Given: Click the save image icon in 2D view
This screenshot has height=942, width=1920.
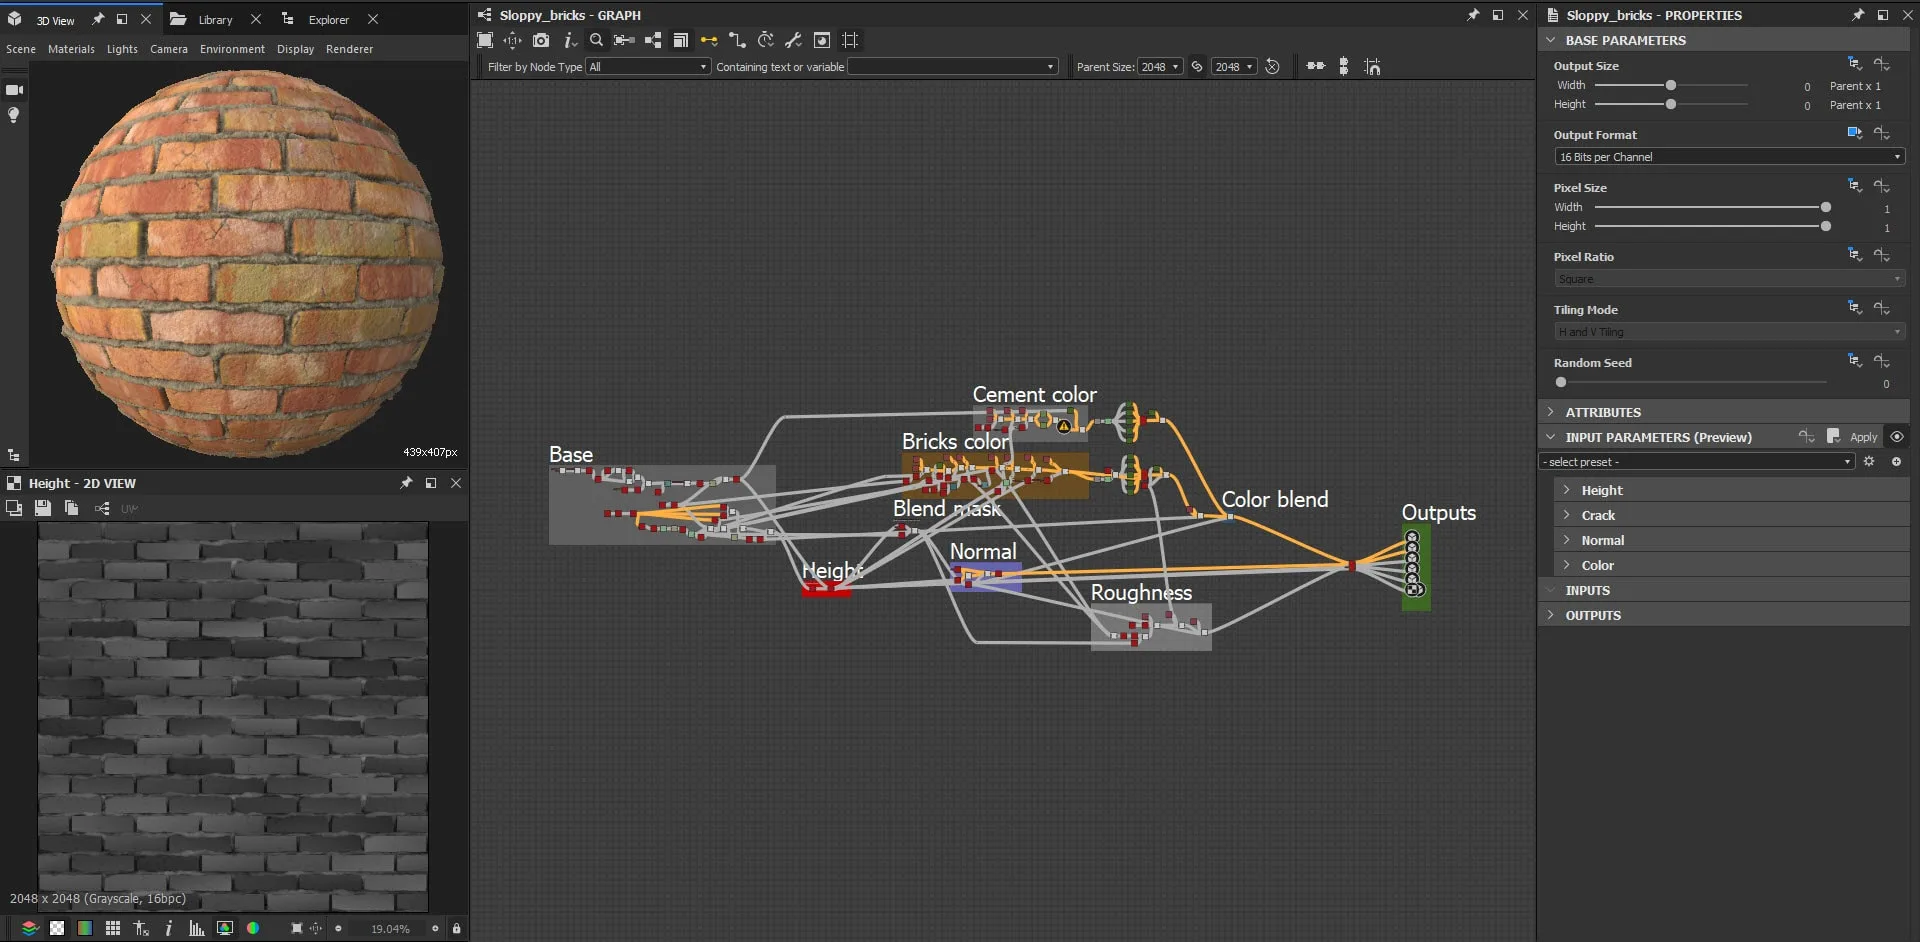Looking at the screenshot, I should pyautogui.click(x=42, y=509).
